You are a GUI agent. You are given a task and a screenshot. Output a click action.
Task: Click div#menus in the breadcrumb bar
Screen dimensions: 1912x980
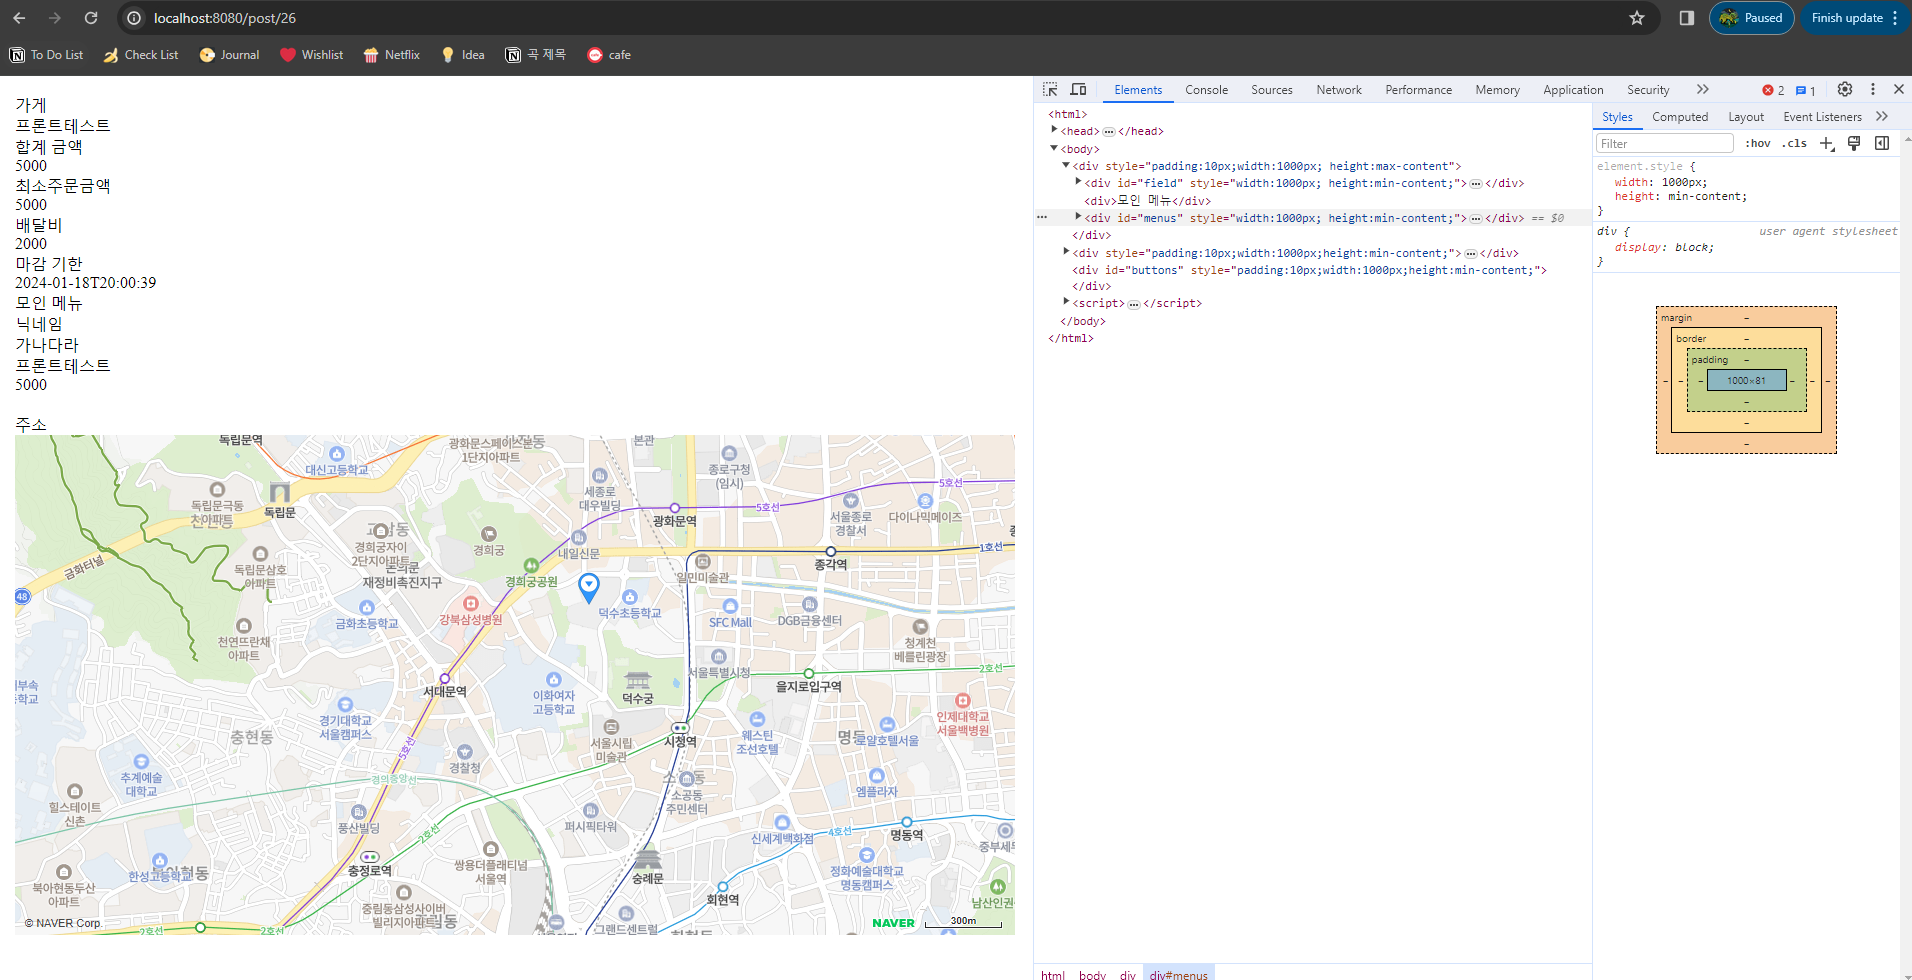pos(1178,974)
